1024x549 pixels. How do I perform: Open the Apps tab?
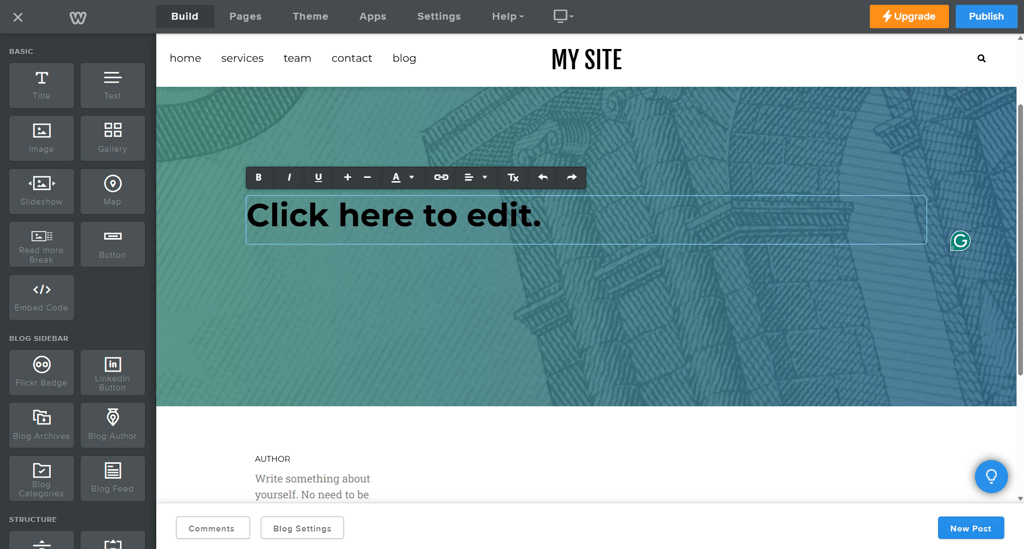[372, 16]
